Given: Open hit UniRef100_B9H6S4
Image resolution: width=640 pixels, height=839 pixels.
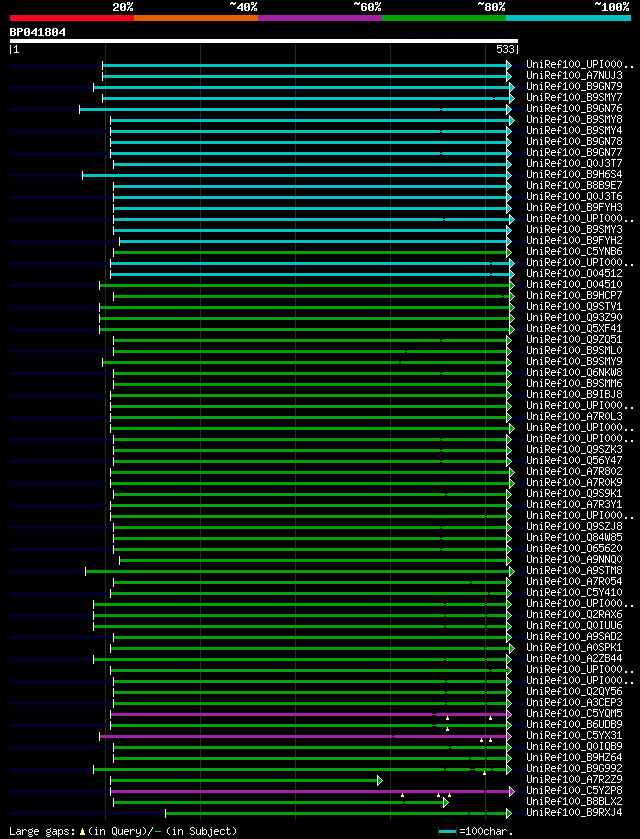Looking at the screenshot, I should pos(574,174).
